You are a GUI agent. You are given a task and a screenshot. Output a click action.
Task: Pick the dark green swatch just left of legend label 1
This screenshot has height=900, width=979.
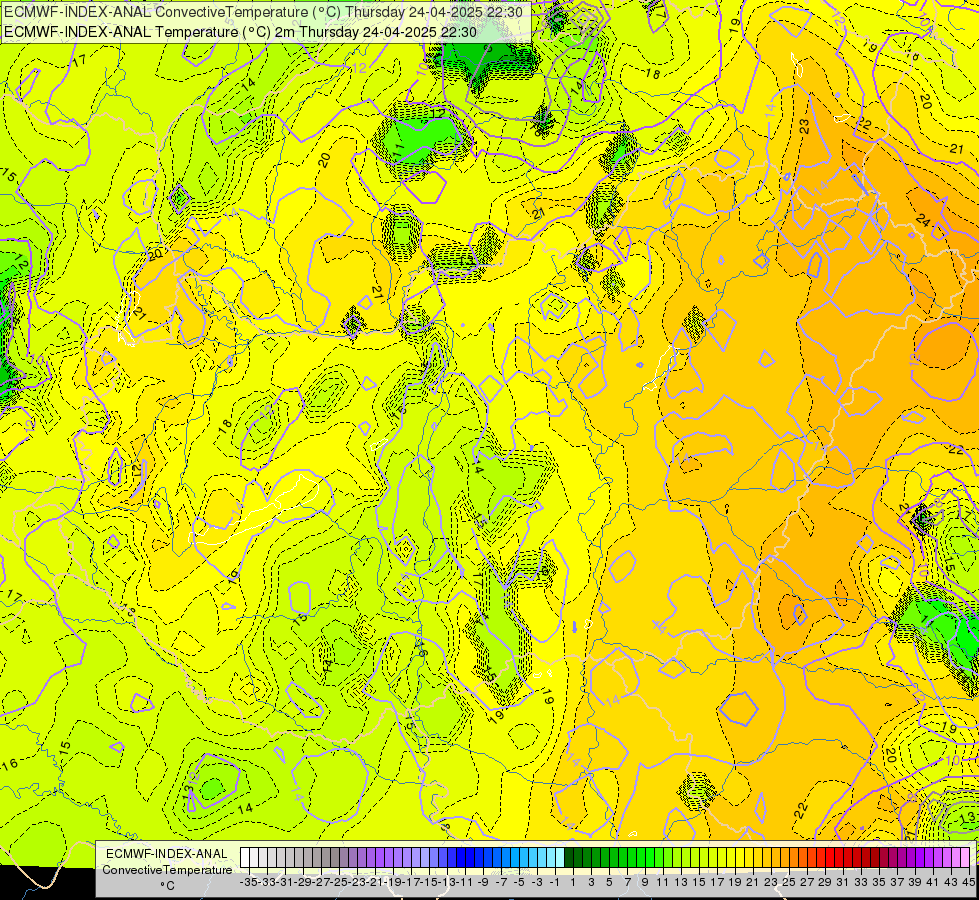coord(569,858)
